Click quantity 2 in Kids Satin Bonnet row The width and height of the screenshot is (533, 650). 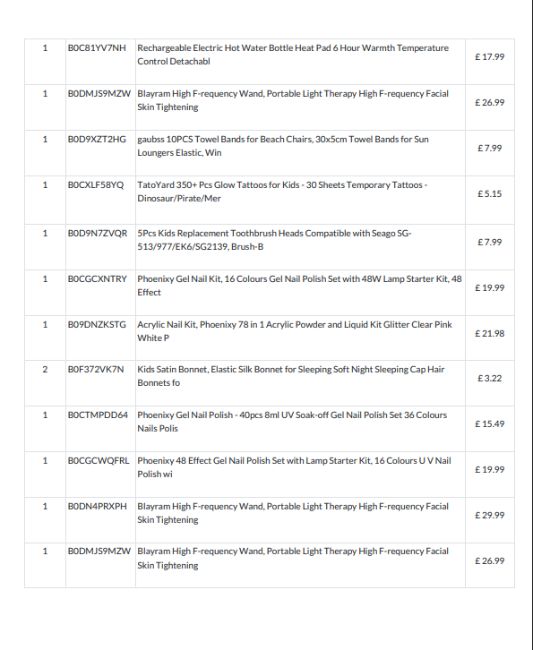point(45,369)
